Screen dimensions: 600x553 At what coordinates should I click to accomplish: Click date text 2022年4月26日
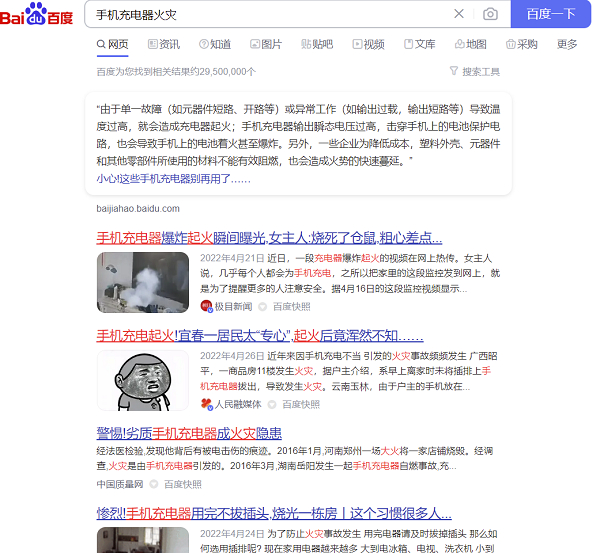[x=232, y=356]
